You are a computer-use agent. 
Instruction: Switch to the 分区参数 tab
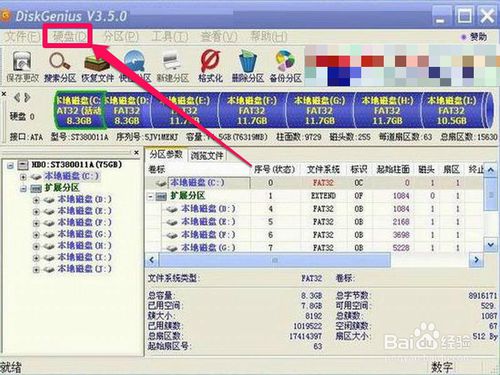166,154
